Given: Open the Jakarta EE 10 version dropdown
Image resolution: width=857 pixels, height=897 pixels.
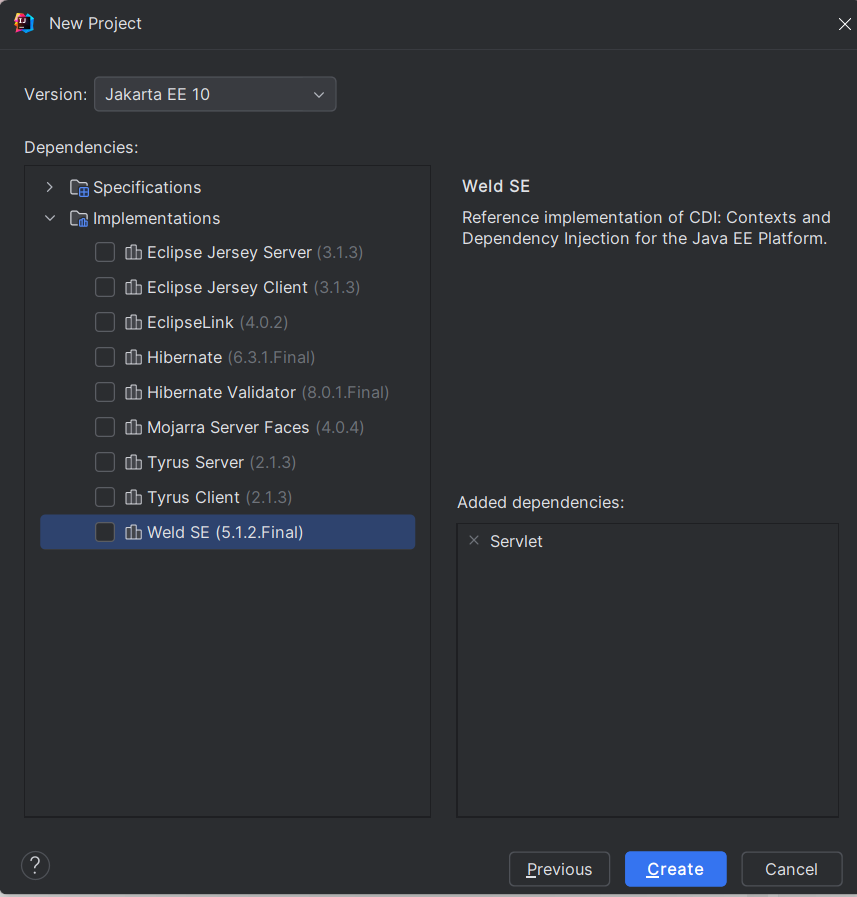Looking at the screenshot, I should [x=215, y=94].
